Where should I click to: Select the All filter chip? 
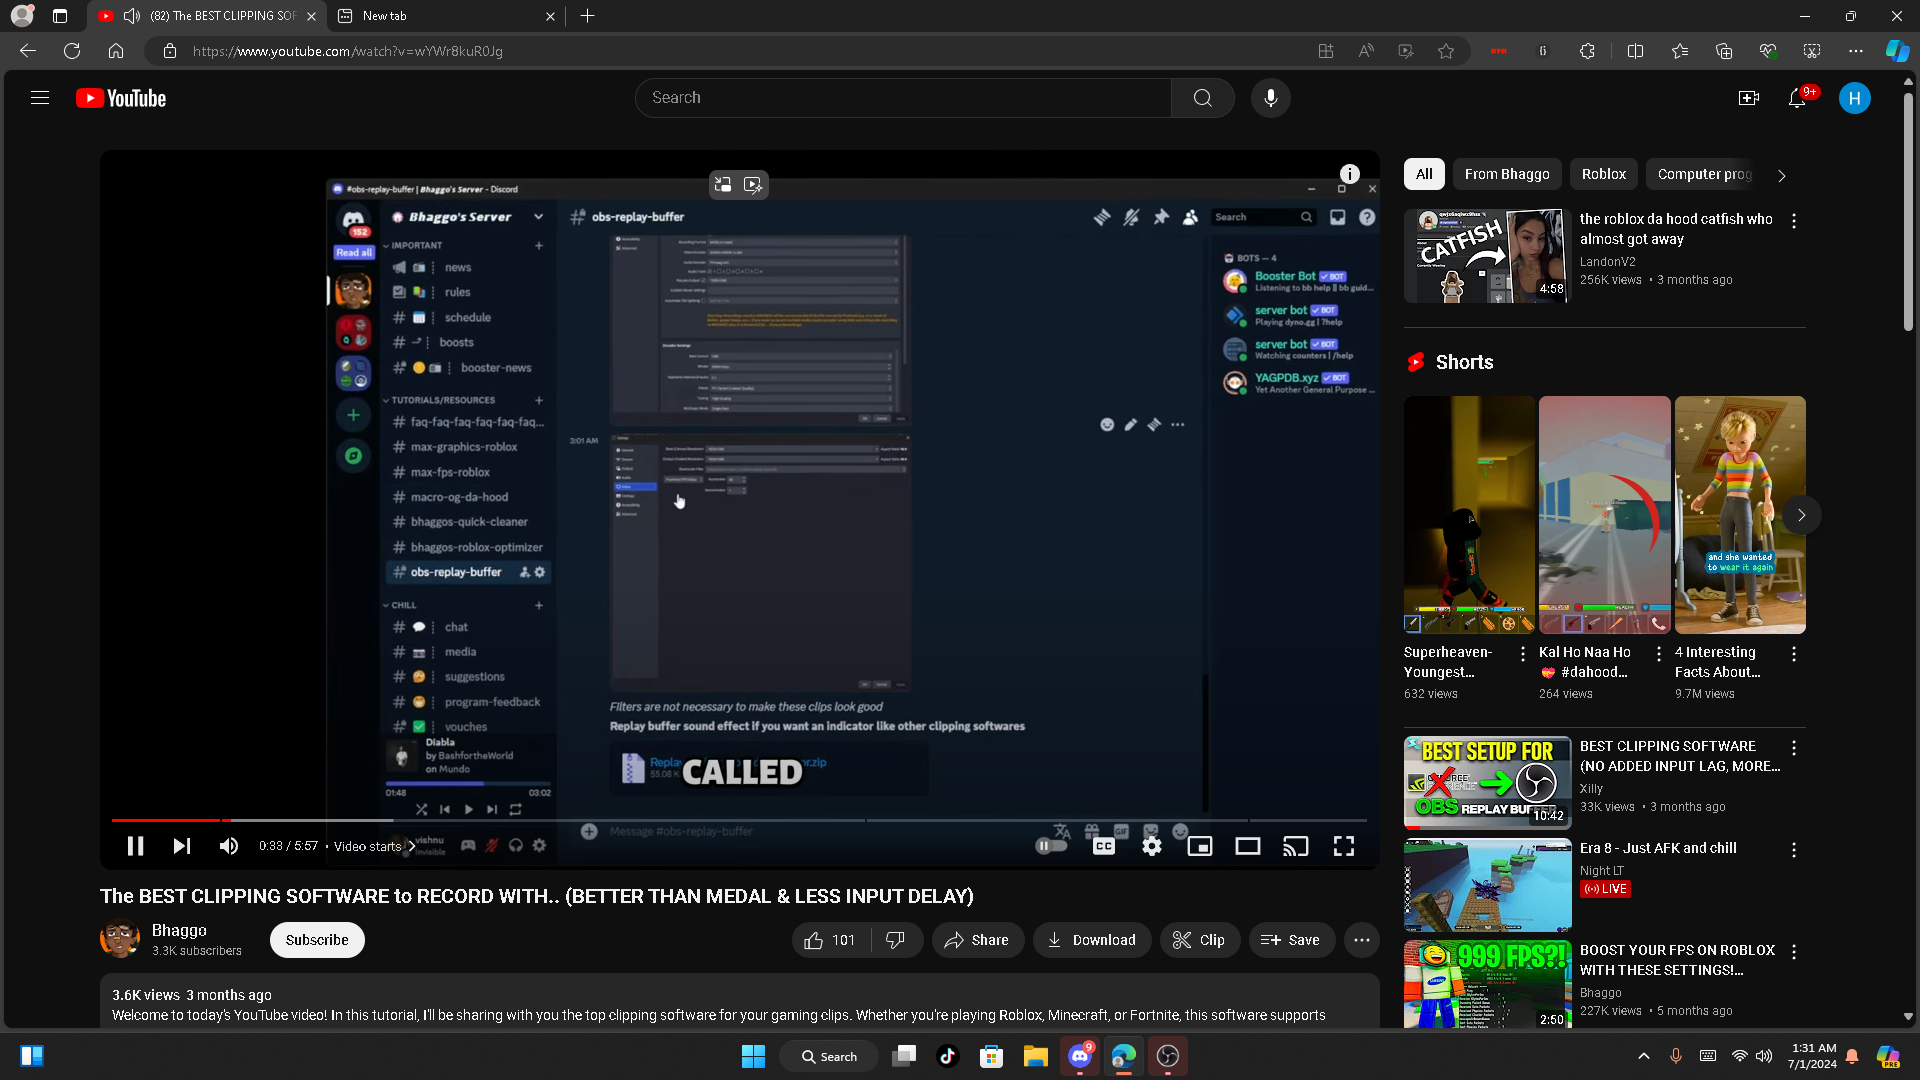[1424, 174]
